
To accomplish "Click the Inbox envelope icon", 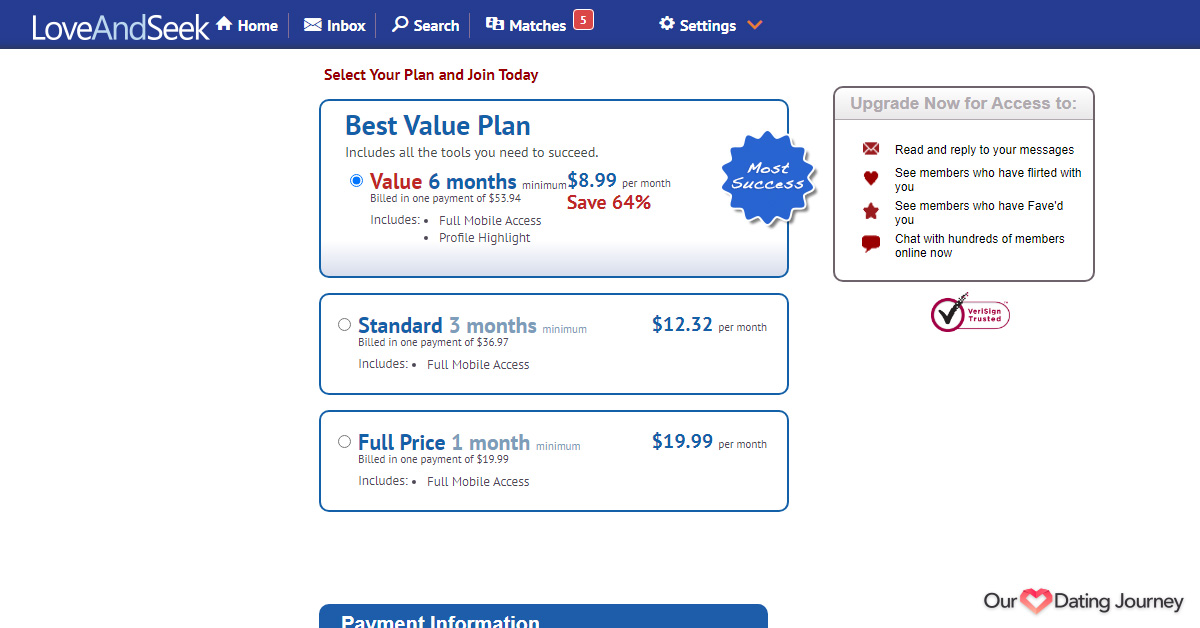I will (312, 25).
